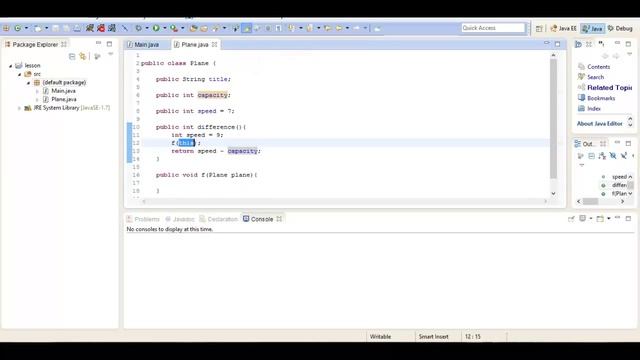Close the Plane.java editor tab
The image size is (640, 360).
[214, 44]
